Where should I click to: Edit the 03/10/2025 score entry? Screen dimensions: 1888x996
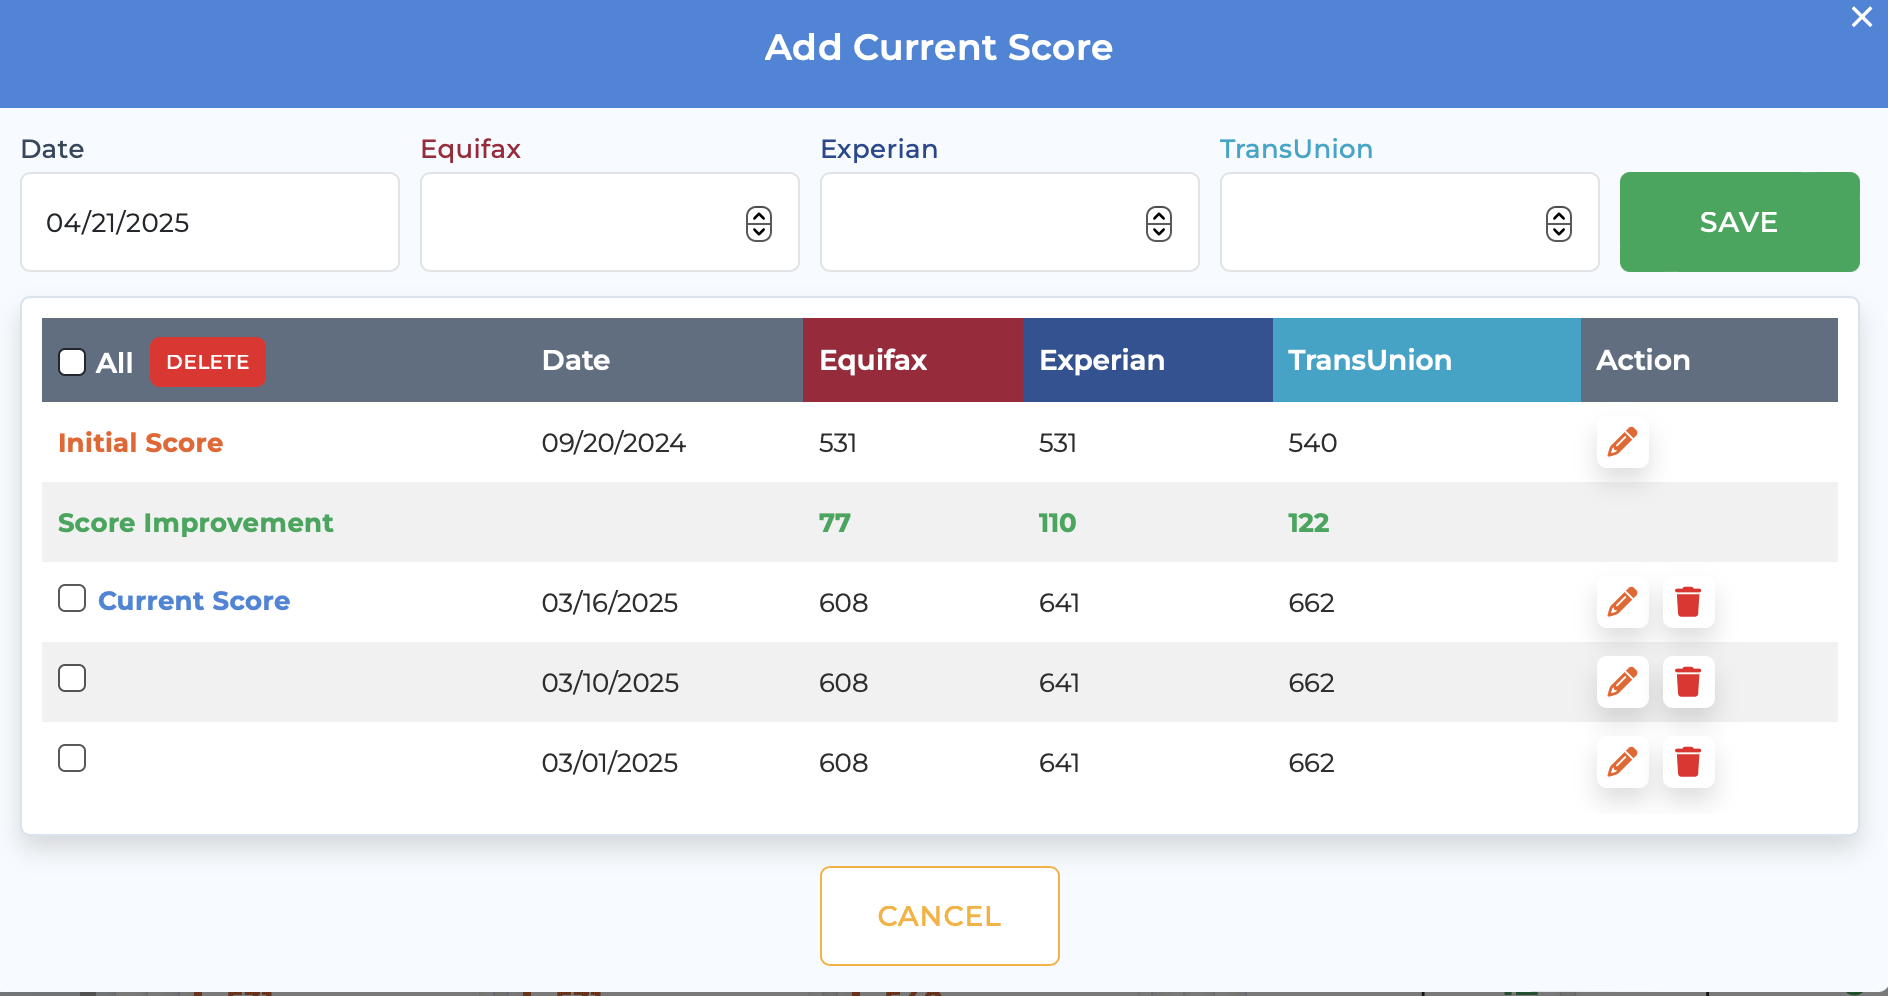pyautogui.click(x=1622, y=682)
